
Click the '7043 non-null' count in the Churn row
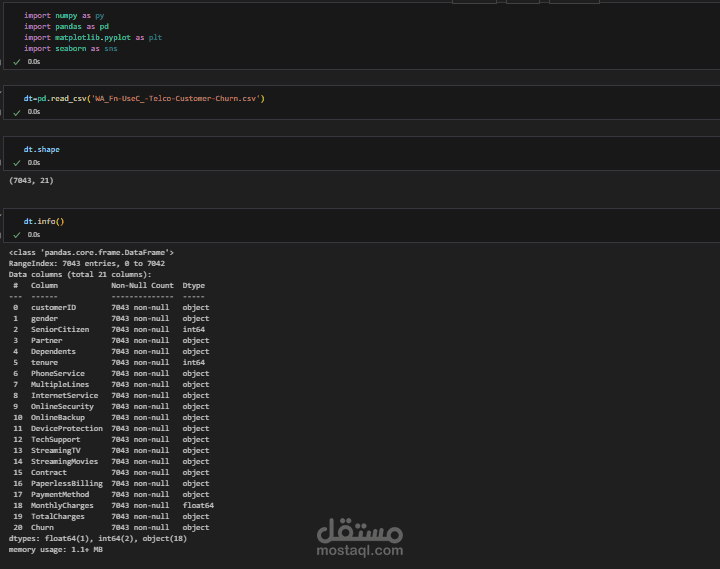(140, 528)
